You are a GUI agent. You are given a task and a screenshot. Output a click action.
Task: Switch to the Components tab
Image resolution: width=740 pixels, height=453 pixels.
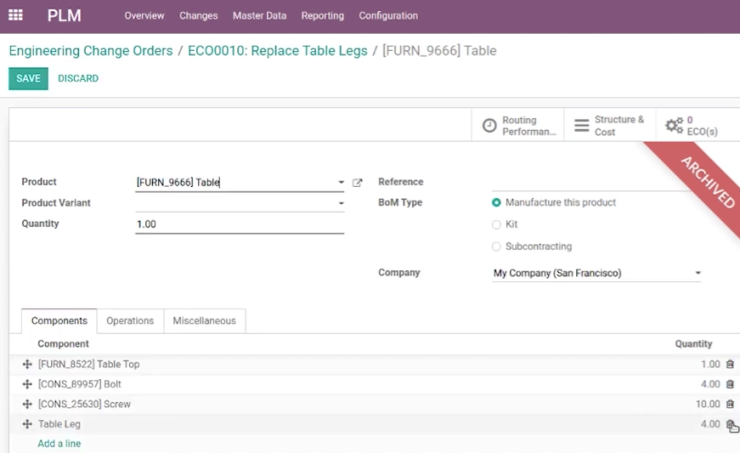coord(59,321)
